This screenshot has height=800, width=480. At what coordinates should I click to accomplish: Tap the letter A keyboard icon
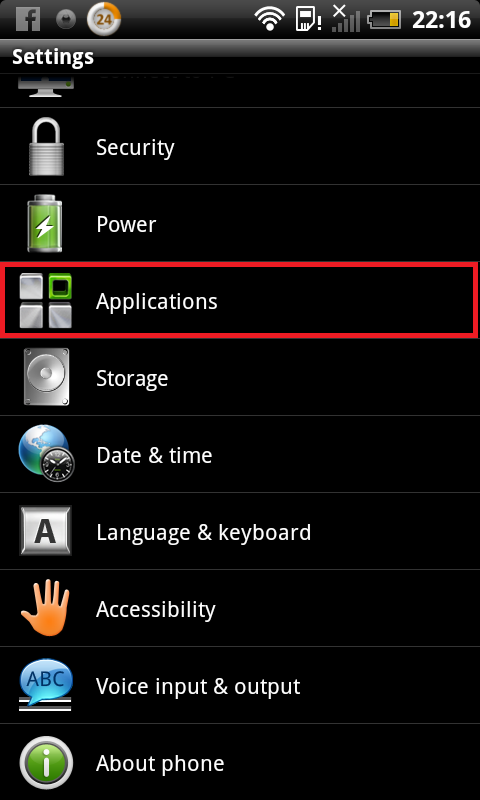click(45, 531)
